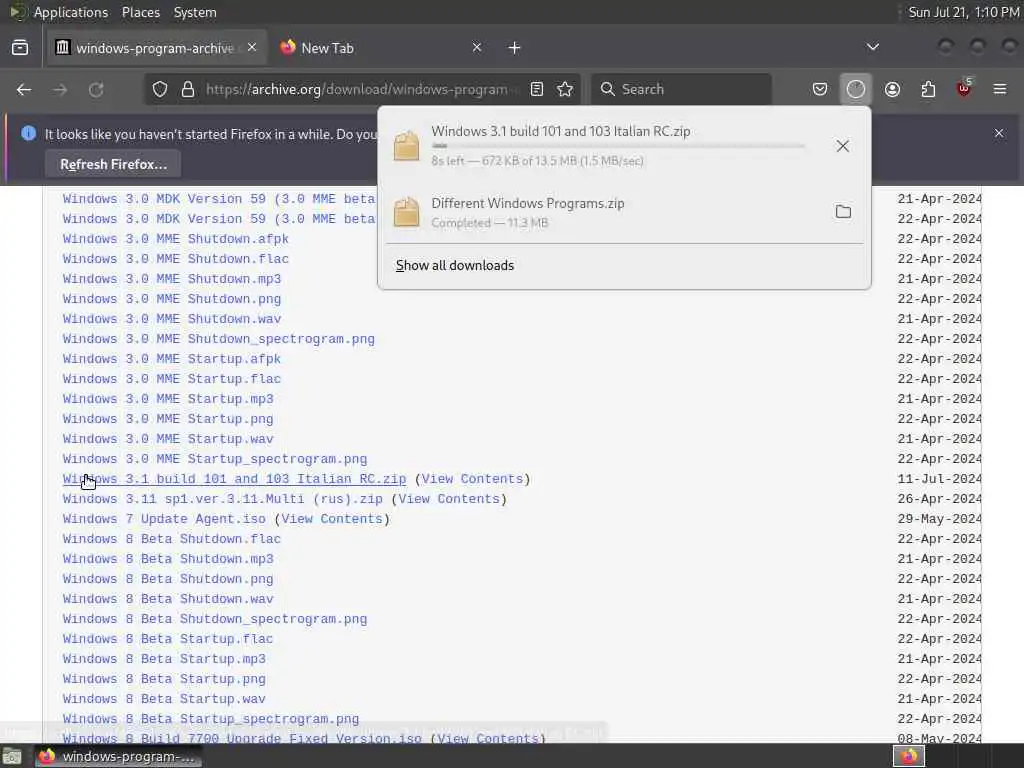The width and height of the screenshot is (1024, 768).
Task: Open Windows 3.0 MME Shutdown.wav link
Action: pyautogui.click(x=172, y=319)
